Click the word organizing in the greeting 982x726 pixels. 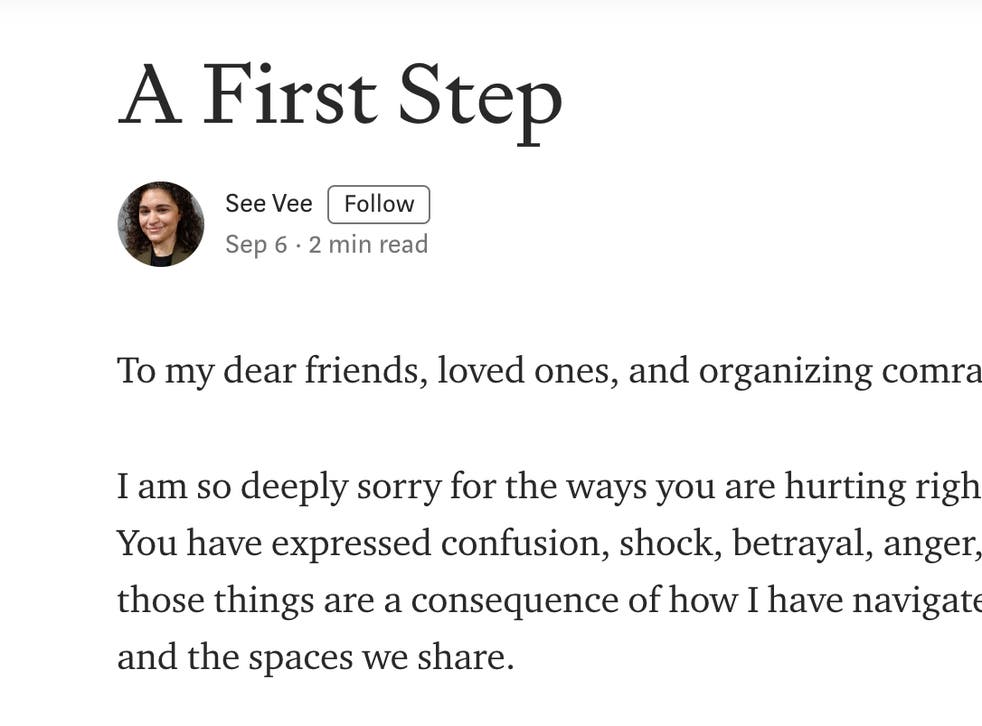pyautogui.click(x=785, y=371)
